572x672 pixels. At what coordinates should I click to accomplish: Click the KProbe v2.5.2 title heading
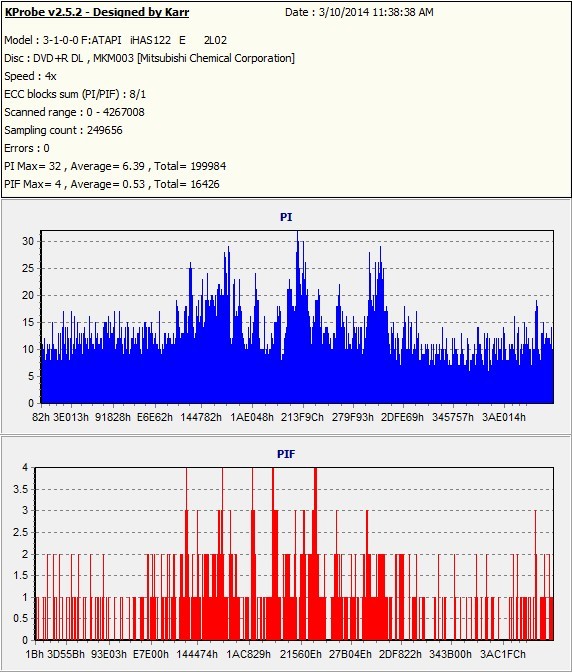pos(97,12)
